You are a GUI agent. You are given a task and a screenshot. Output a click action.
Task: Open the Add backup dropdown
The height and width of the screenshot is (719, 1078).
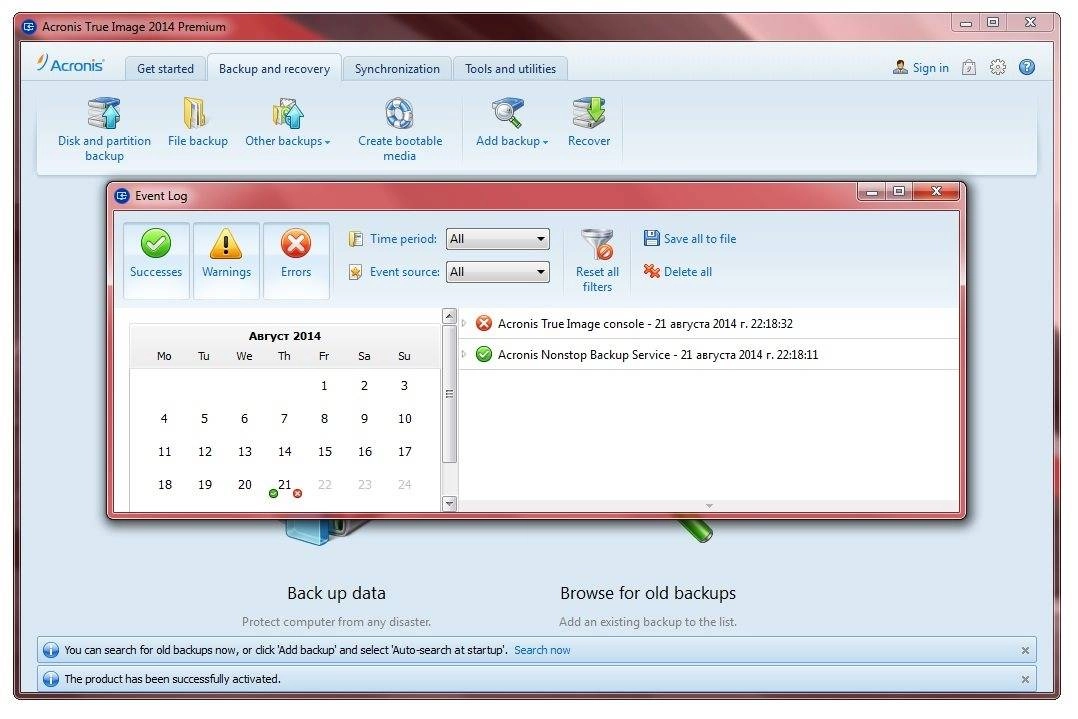coord(512,123)
